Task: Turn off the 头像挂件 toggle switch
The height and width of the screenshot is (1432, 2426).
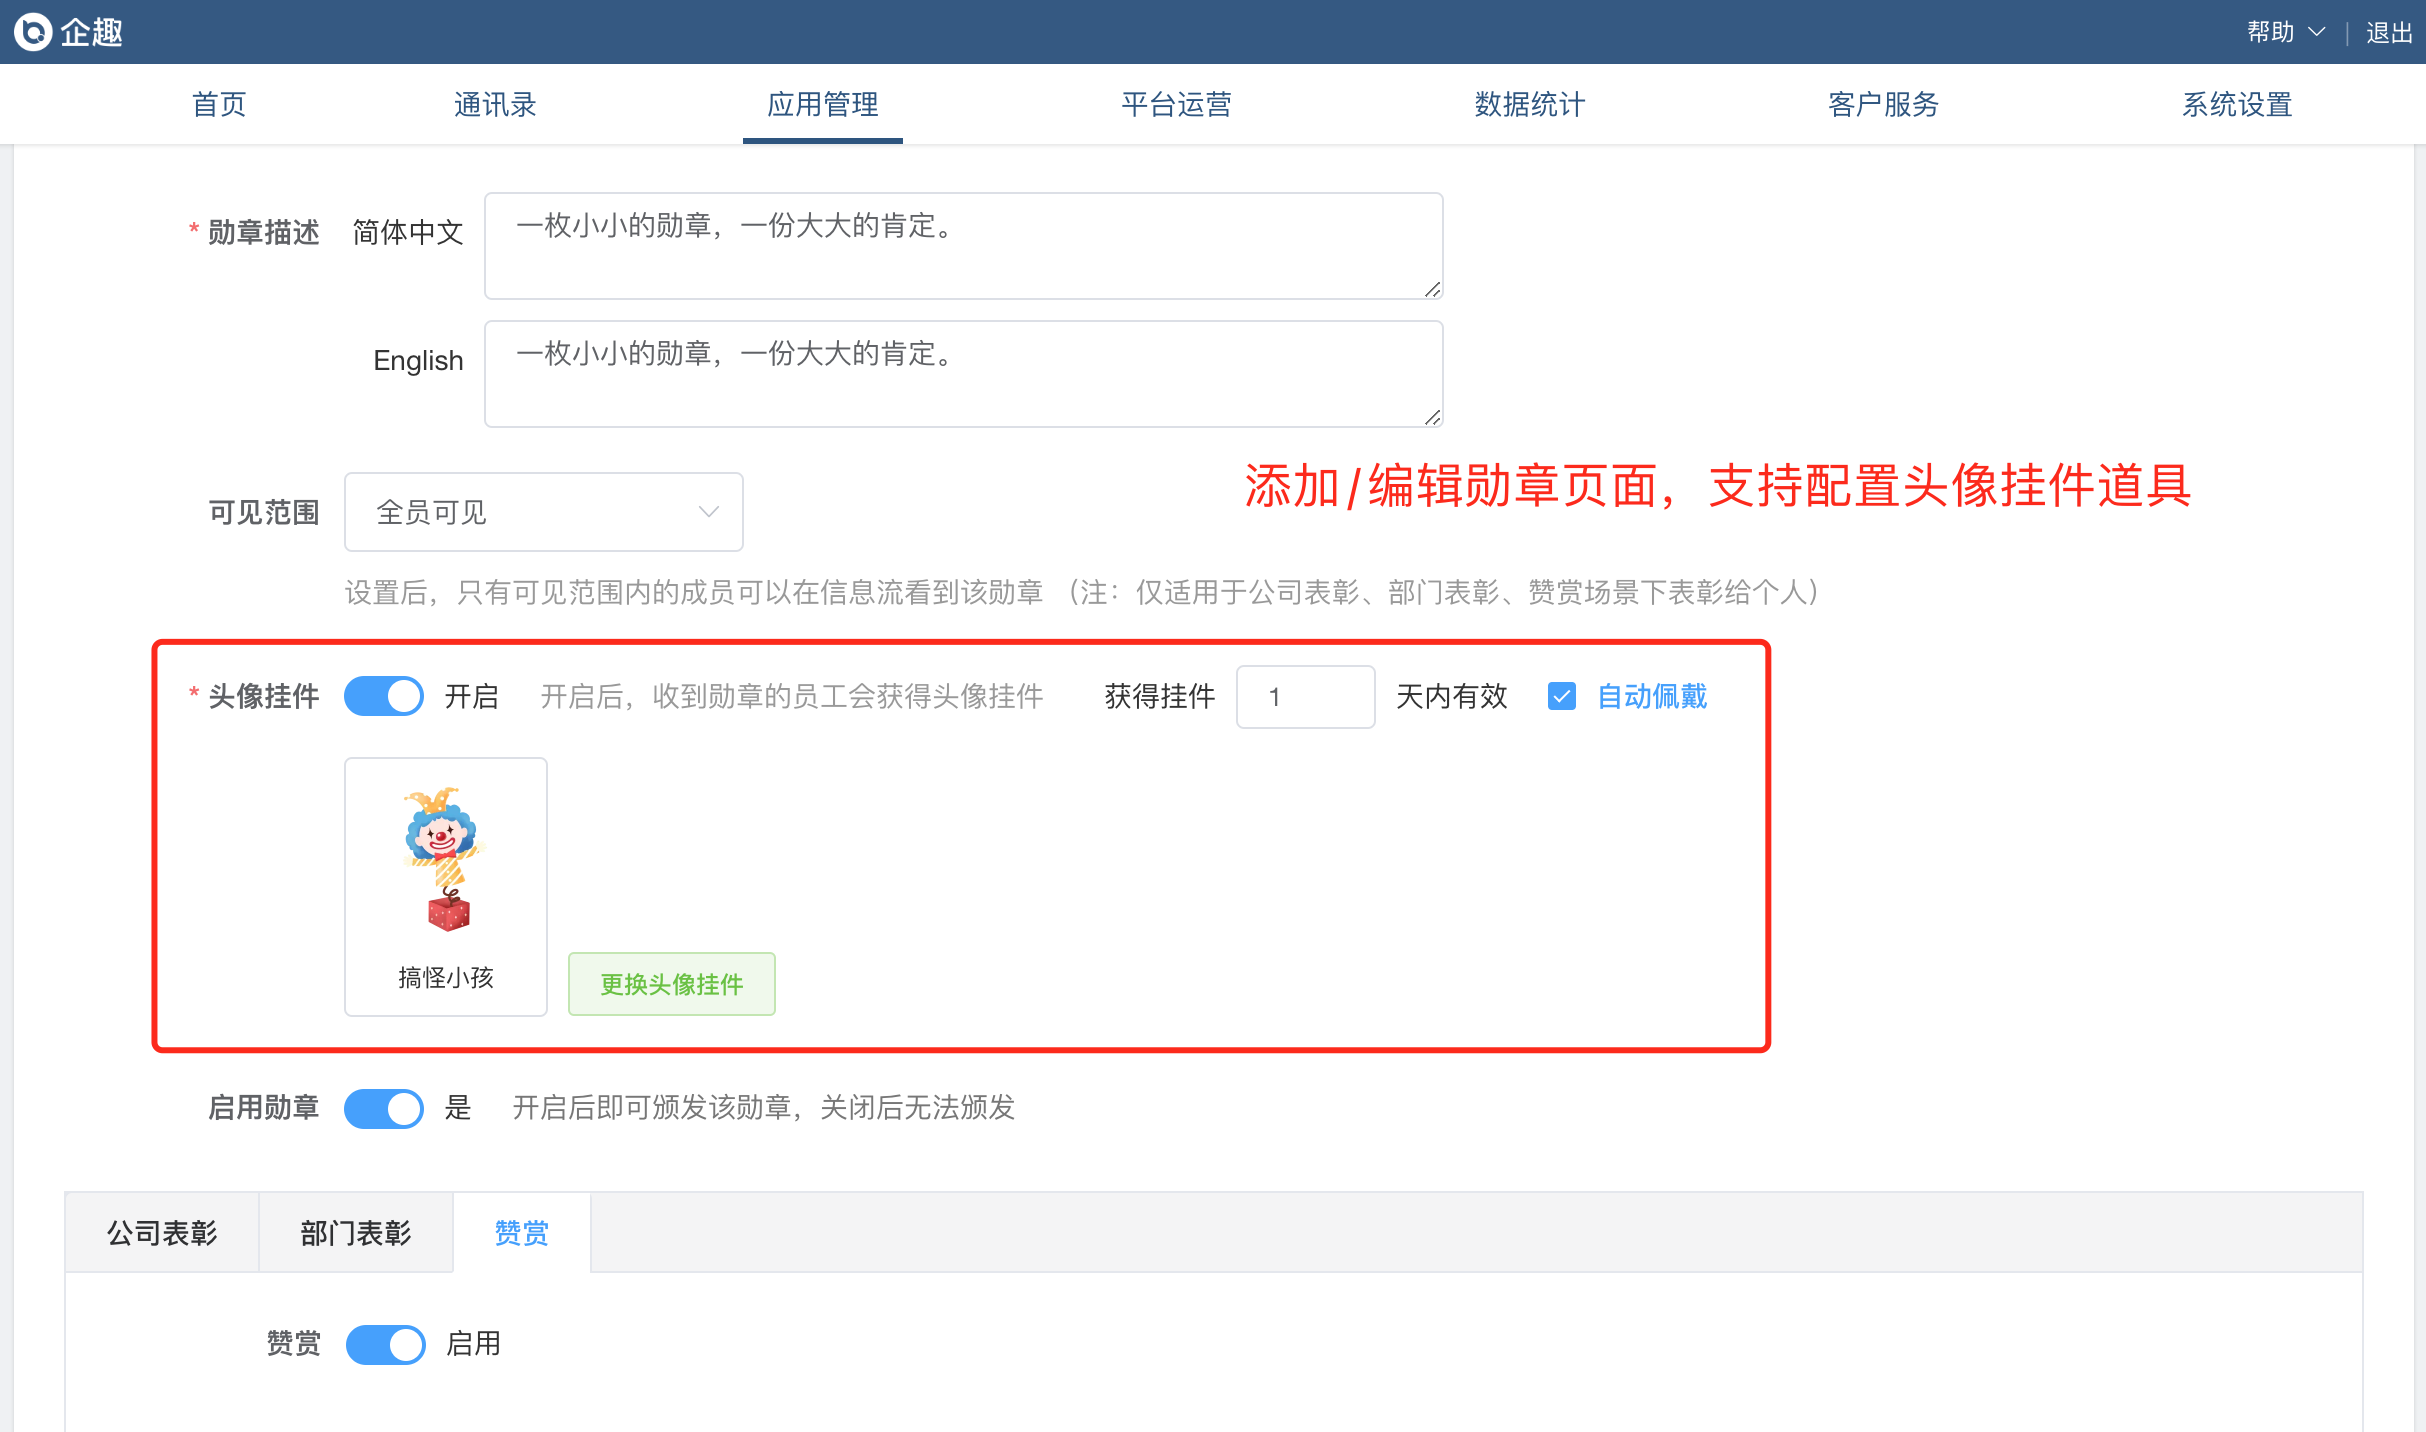Action: pyautogui.click(x=384, y=696)
